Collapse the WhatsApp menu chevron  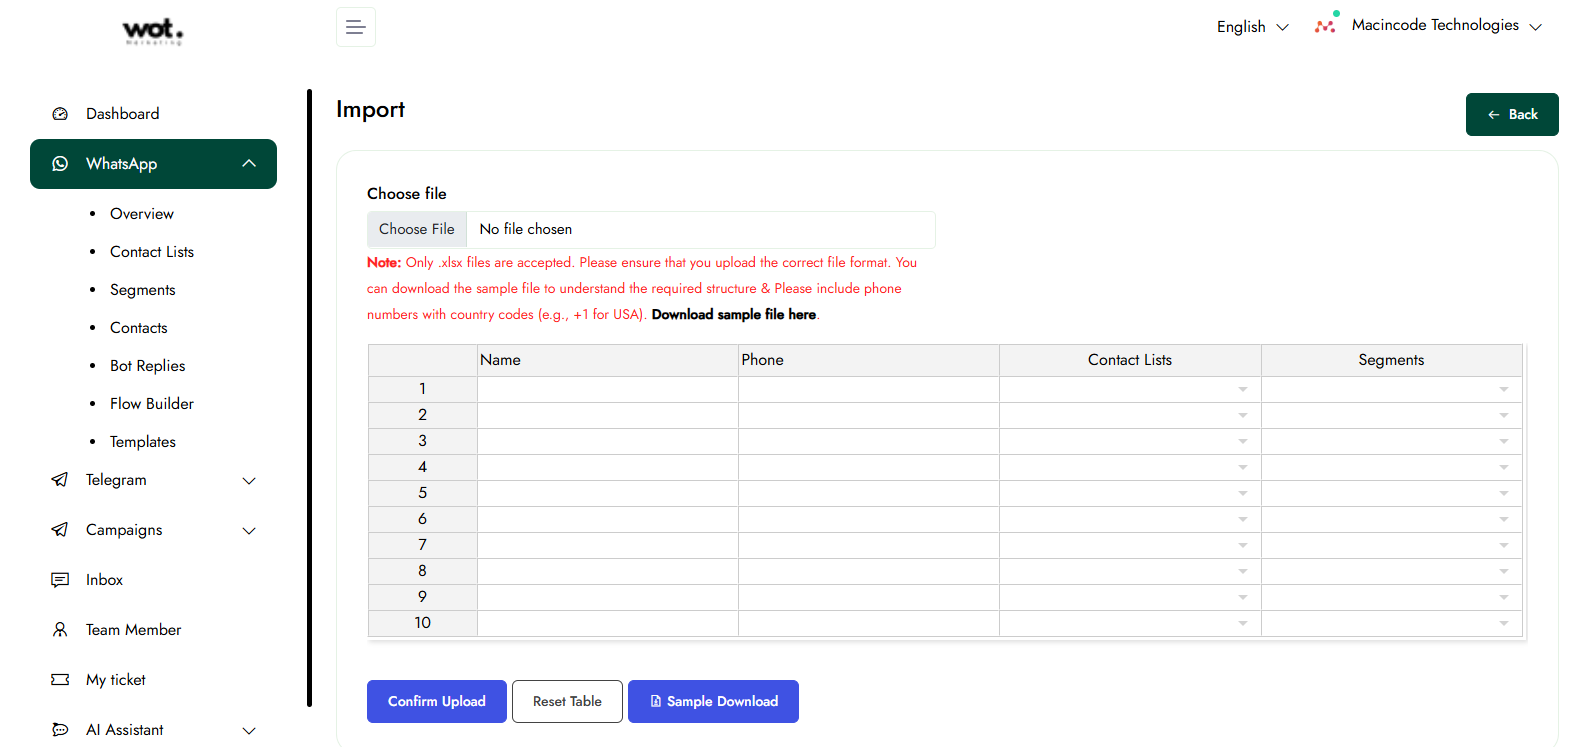pyautogui.click(x=249, y=164)
